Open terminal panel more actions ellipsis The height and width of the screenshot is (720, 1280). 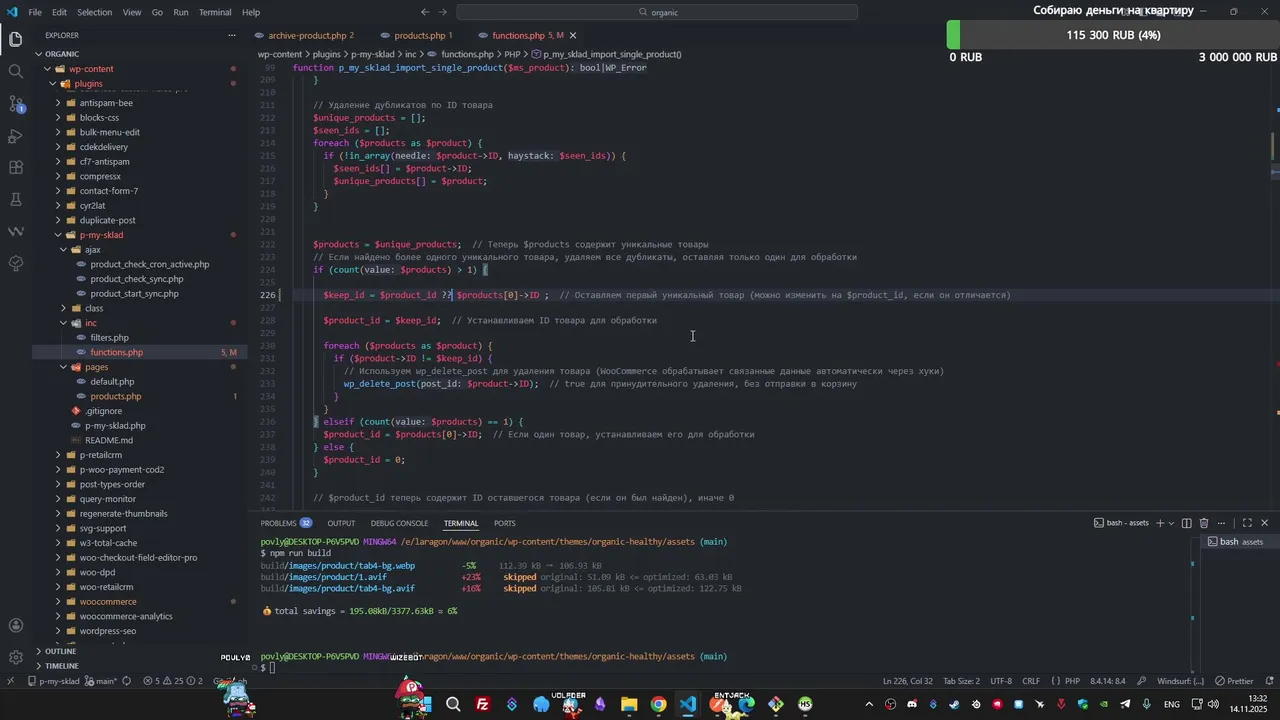click(x=1222, y=523)
